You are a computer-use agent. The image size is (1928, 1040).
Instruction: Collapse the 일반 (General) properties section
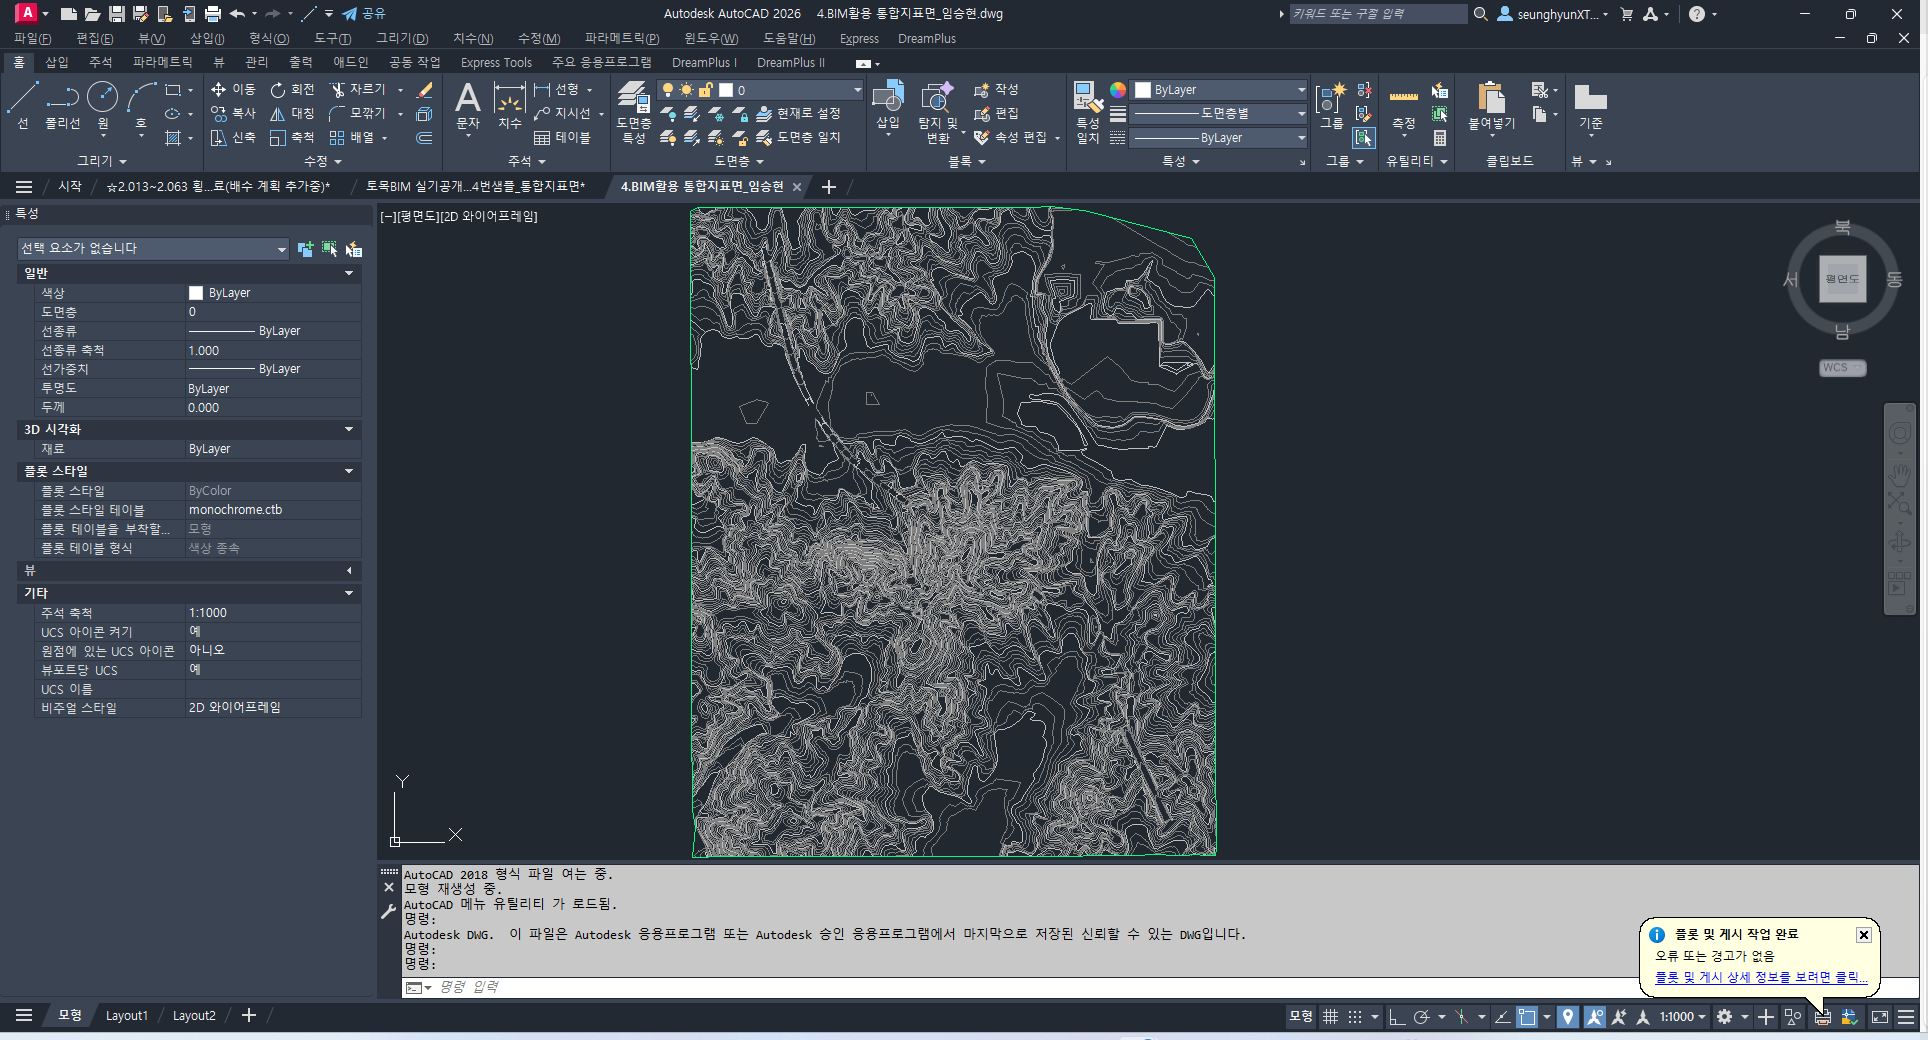[349, 273]
